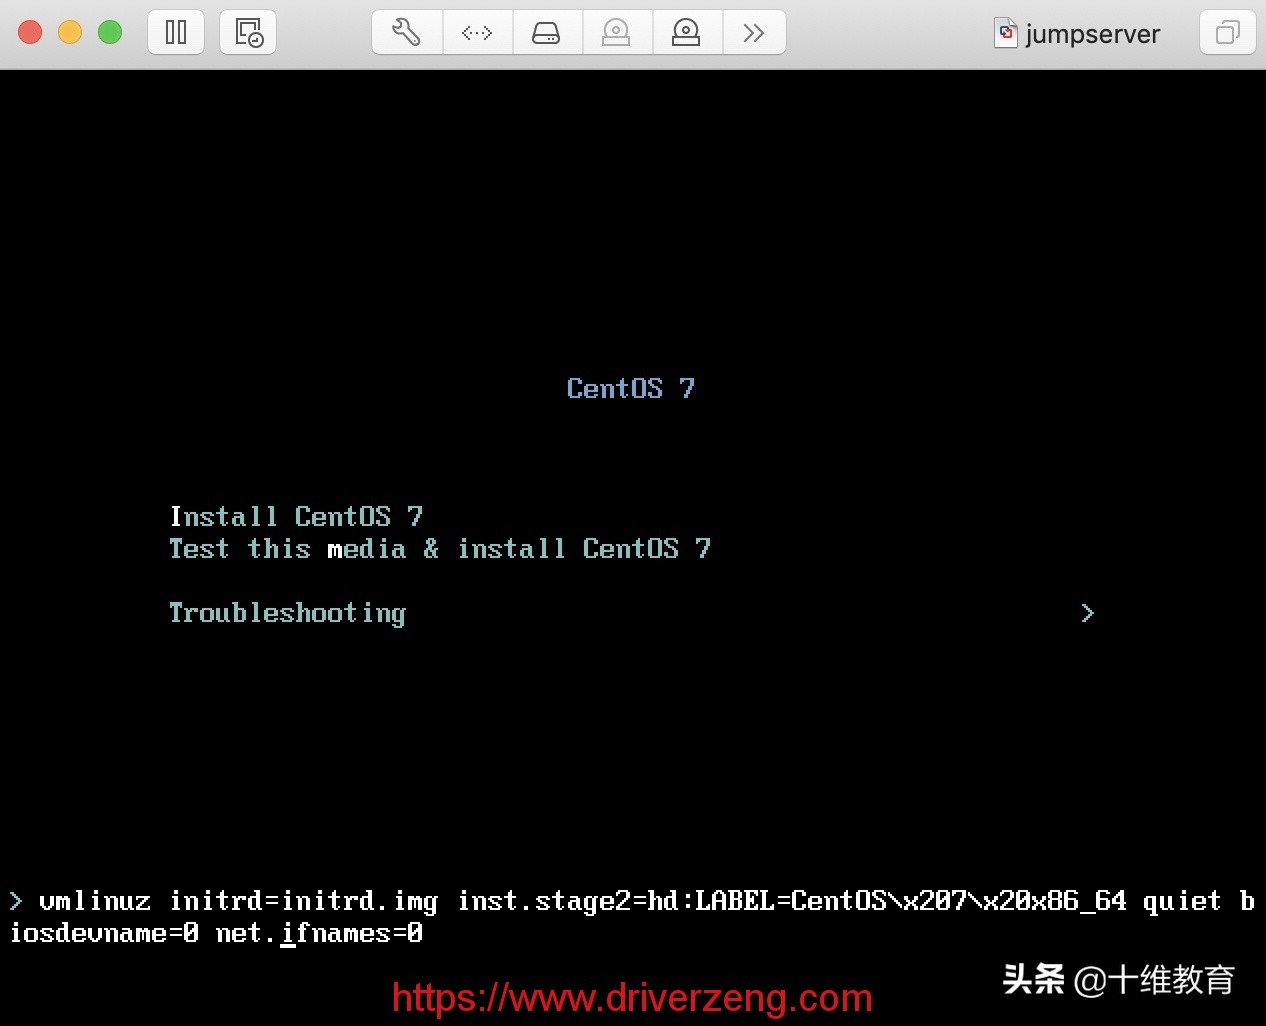
Task: Expand hidden toolbar items with double-arrow
Action: (754, 32)
